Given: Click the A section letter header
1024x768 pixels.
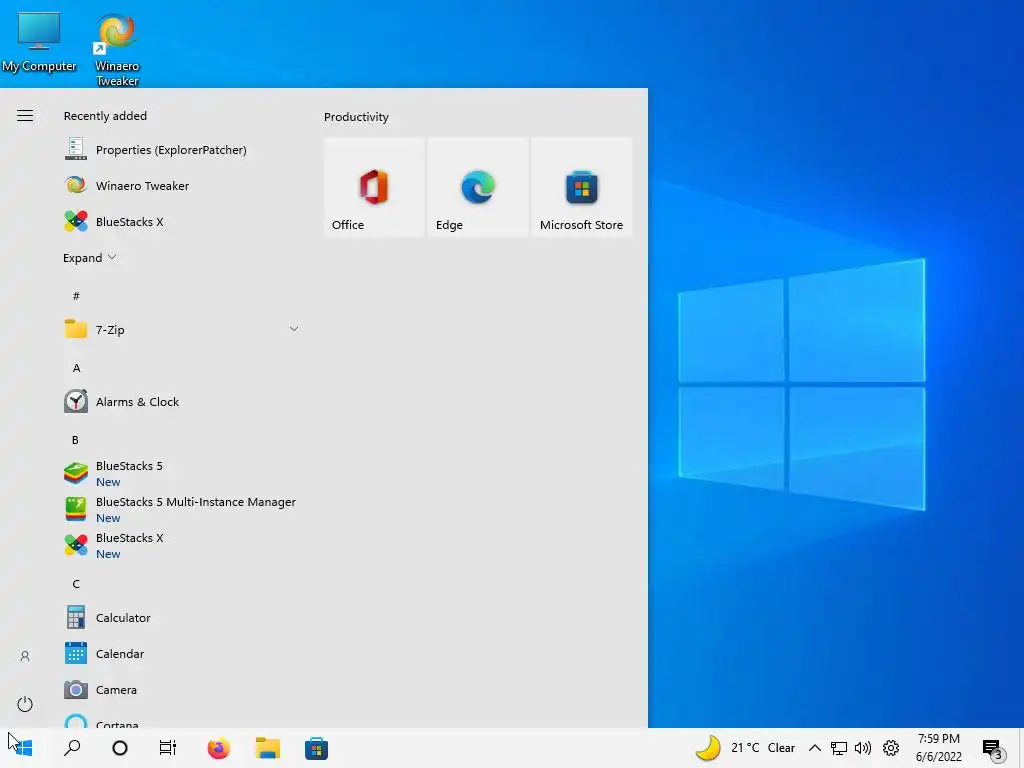Looking at the screenshot, I should point(76,368).
